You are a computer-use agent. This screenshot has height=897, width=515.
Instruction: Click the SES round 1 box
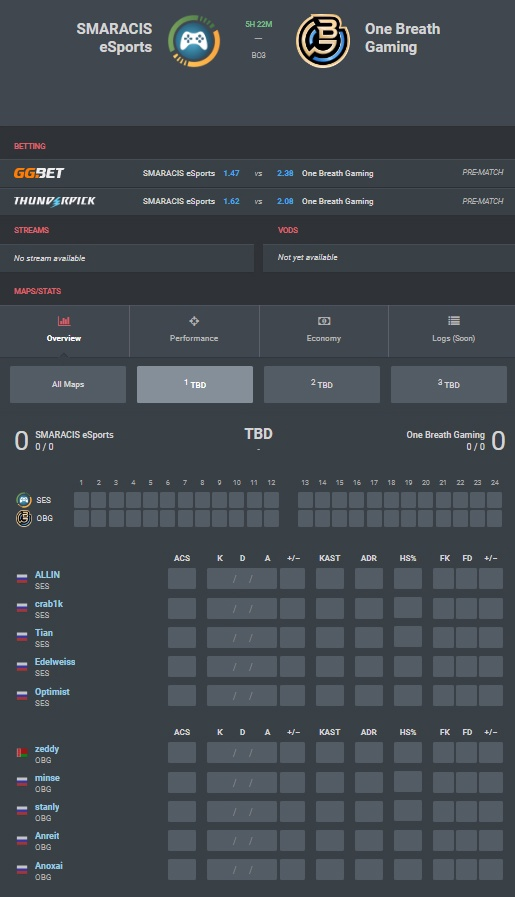point(81,500)
